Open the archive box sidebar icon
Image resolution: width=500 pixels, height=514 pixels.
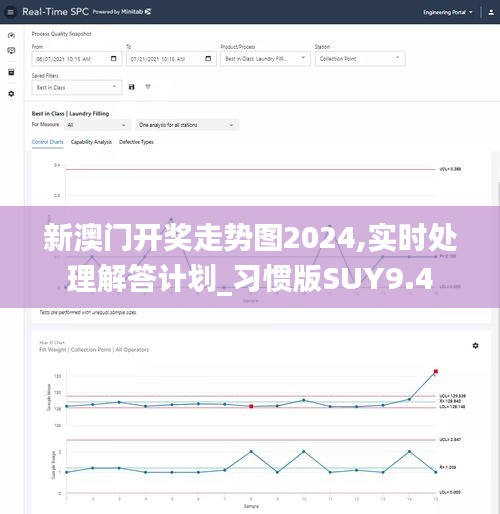11,72
